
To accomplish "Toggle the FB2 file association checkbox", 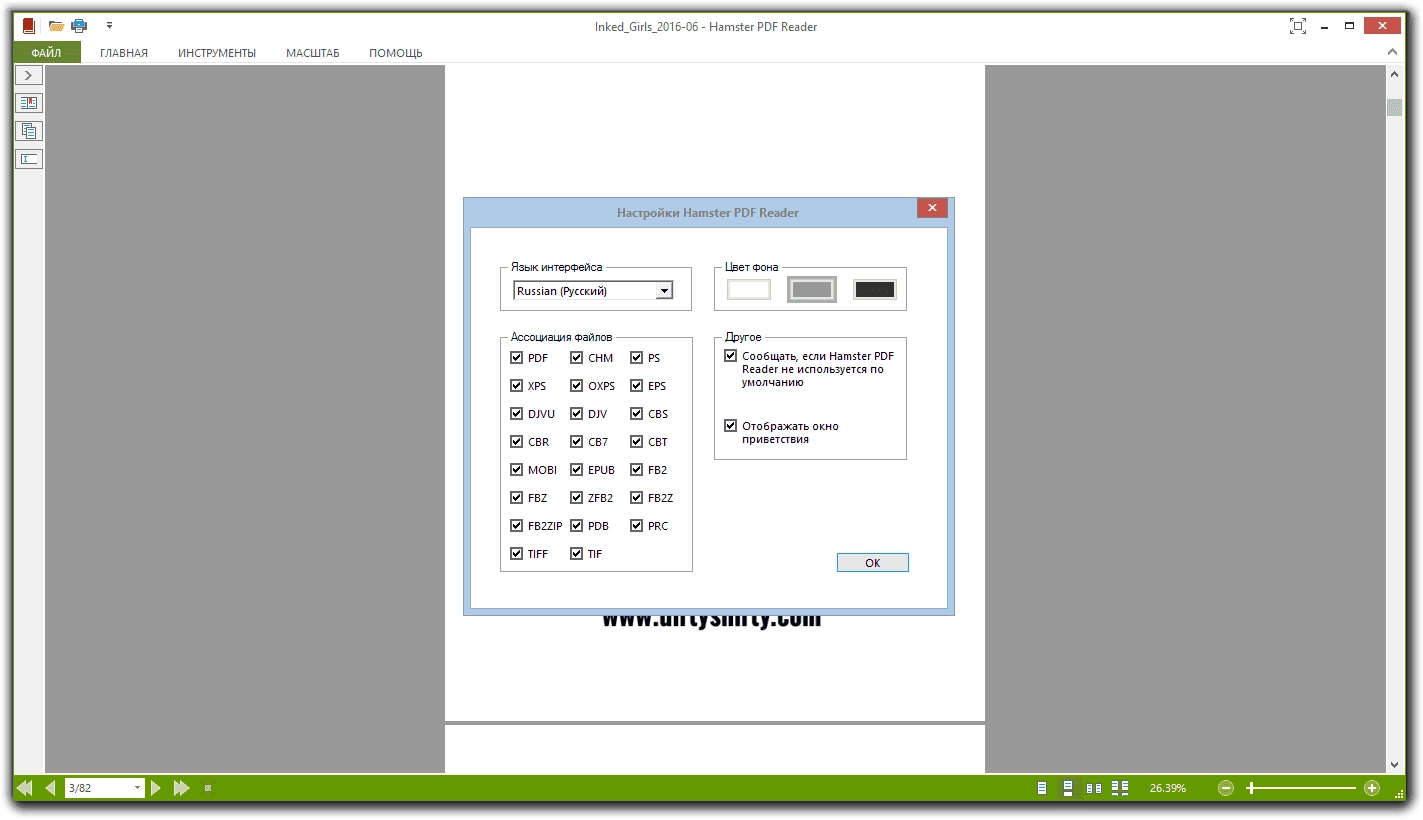I will pyautogui.click(x=637, y=469).
